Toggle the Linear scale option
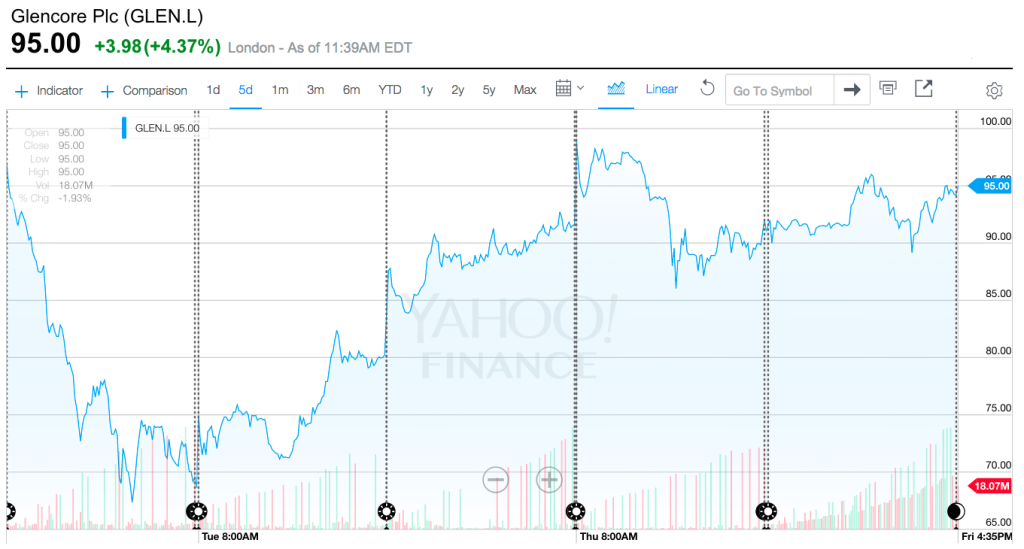Screen dimensions: 1024x549 coord(662,90)
